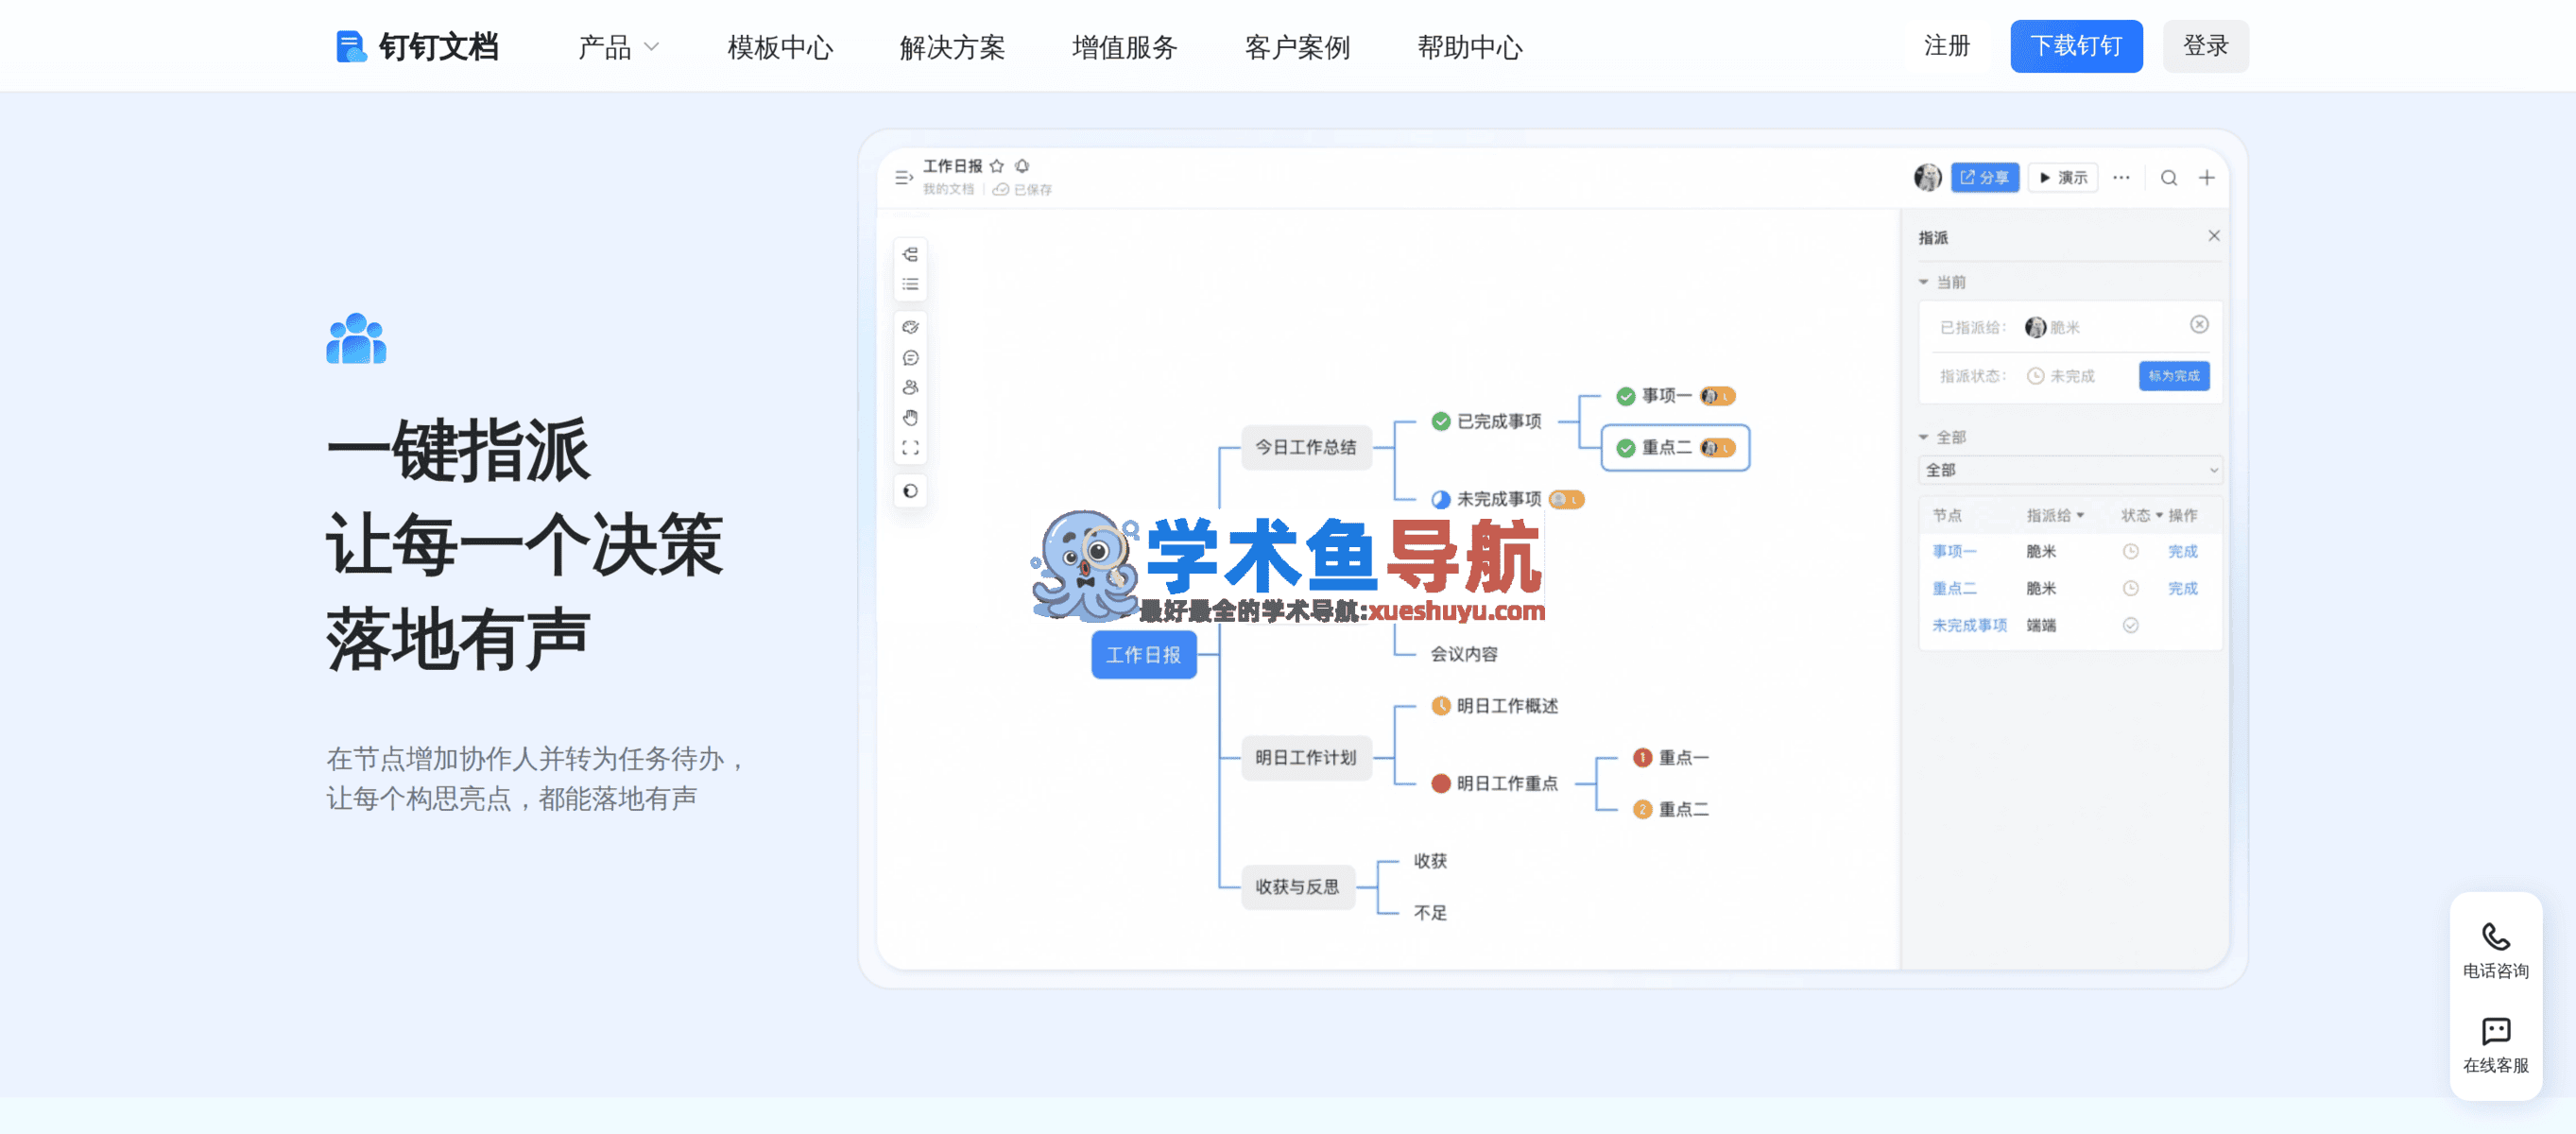Open 解决方案 in navigation
The image size is (2576, 1134).
(952, 47)
